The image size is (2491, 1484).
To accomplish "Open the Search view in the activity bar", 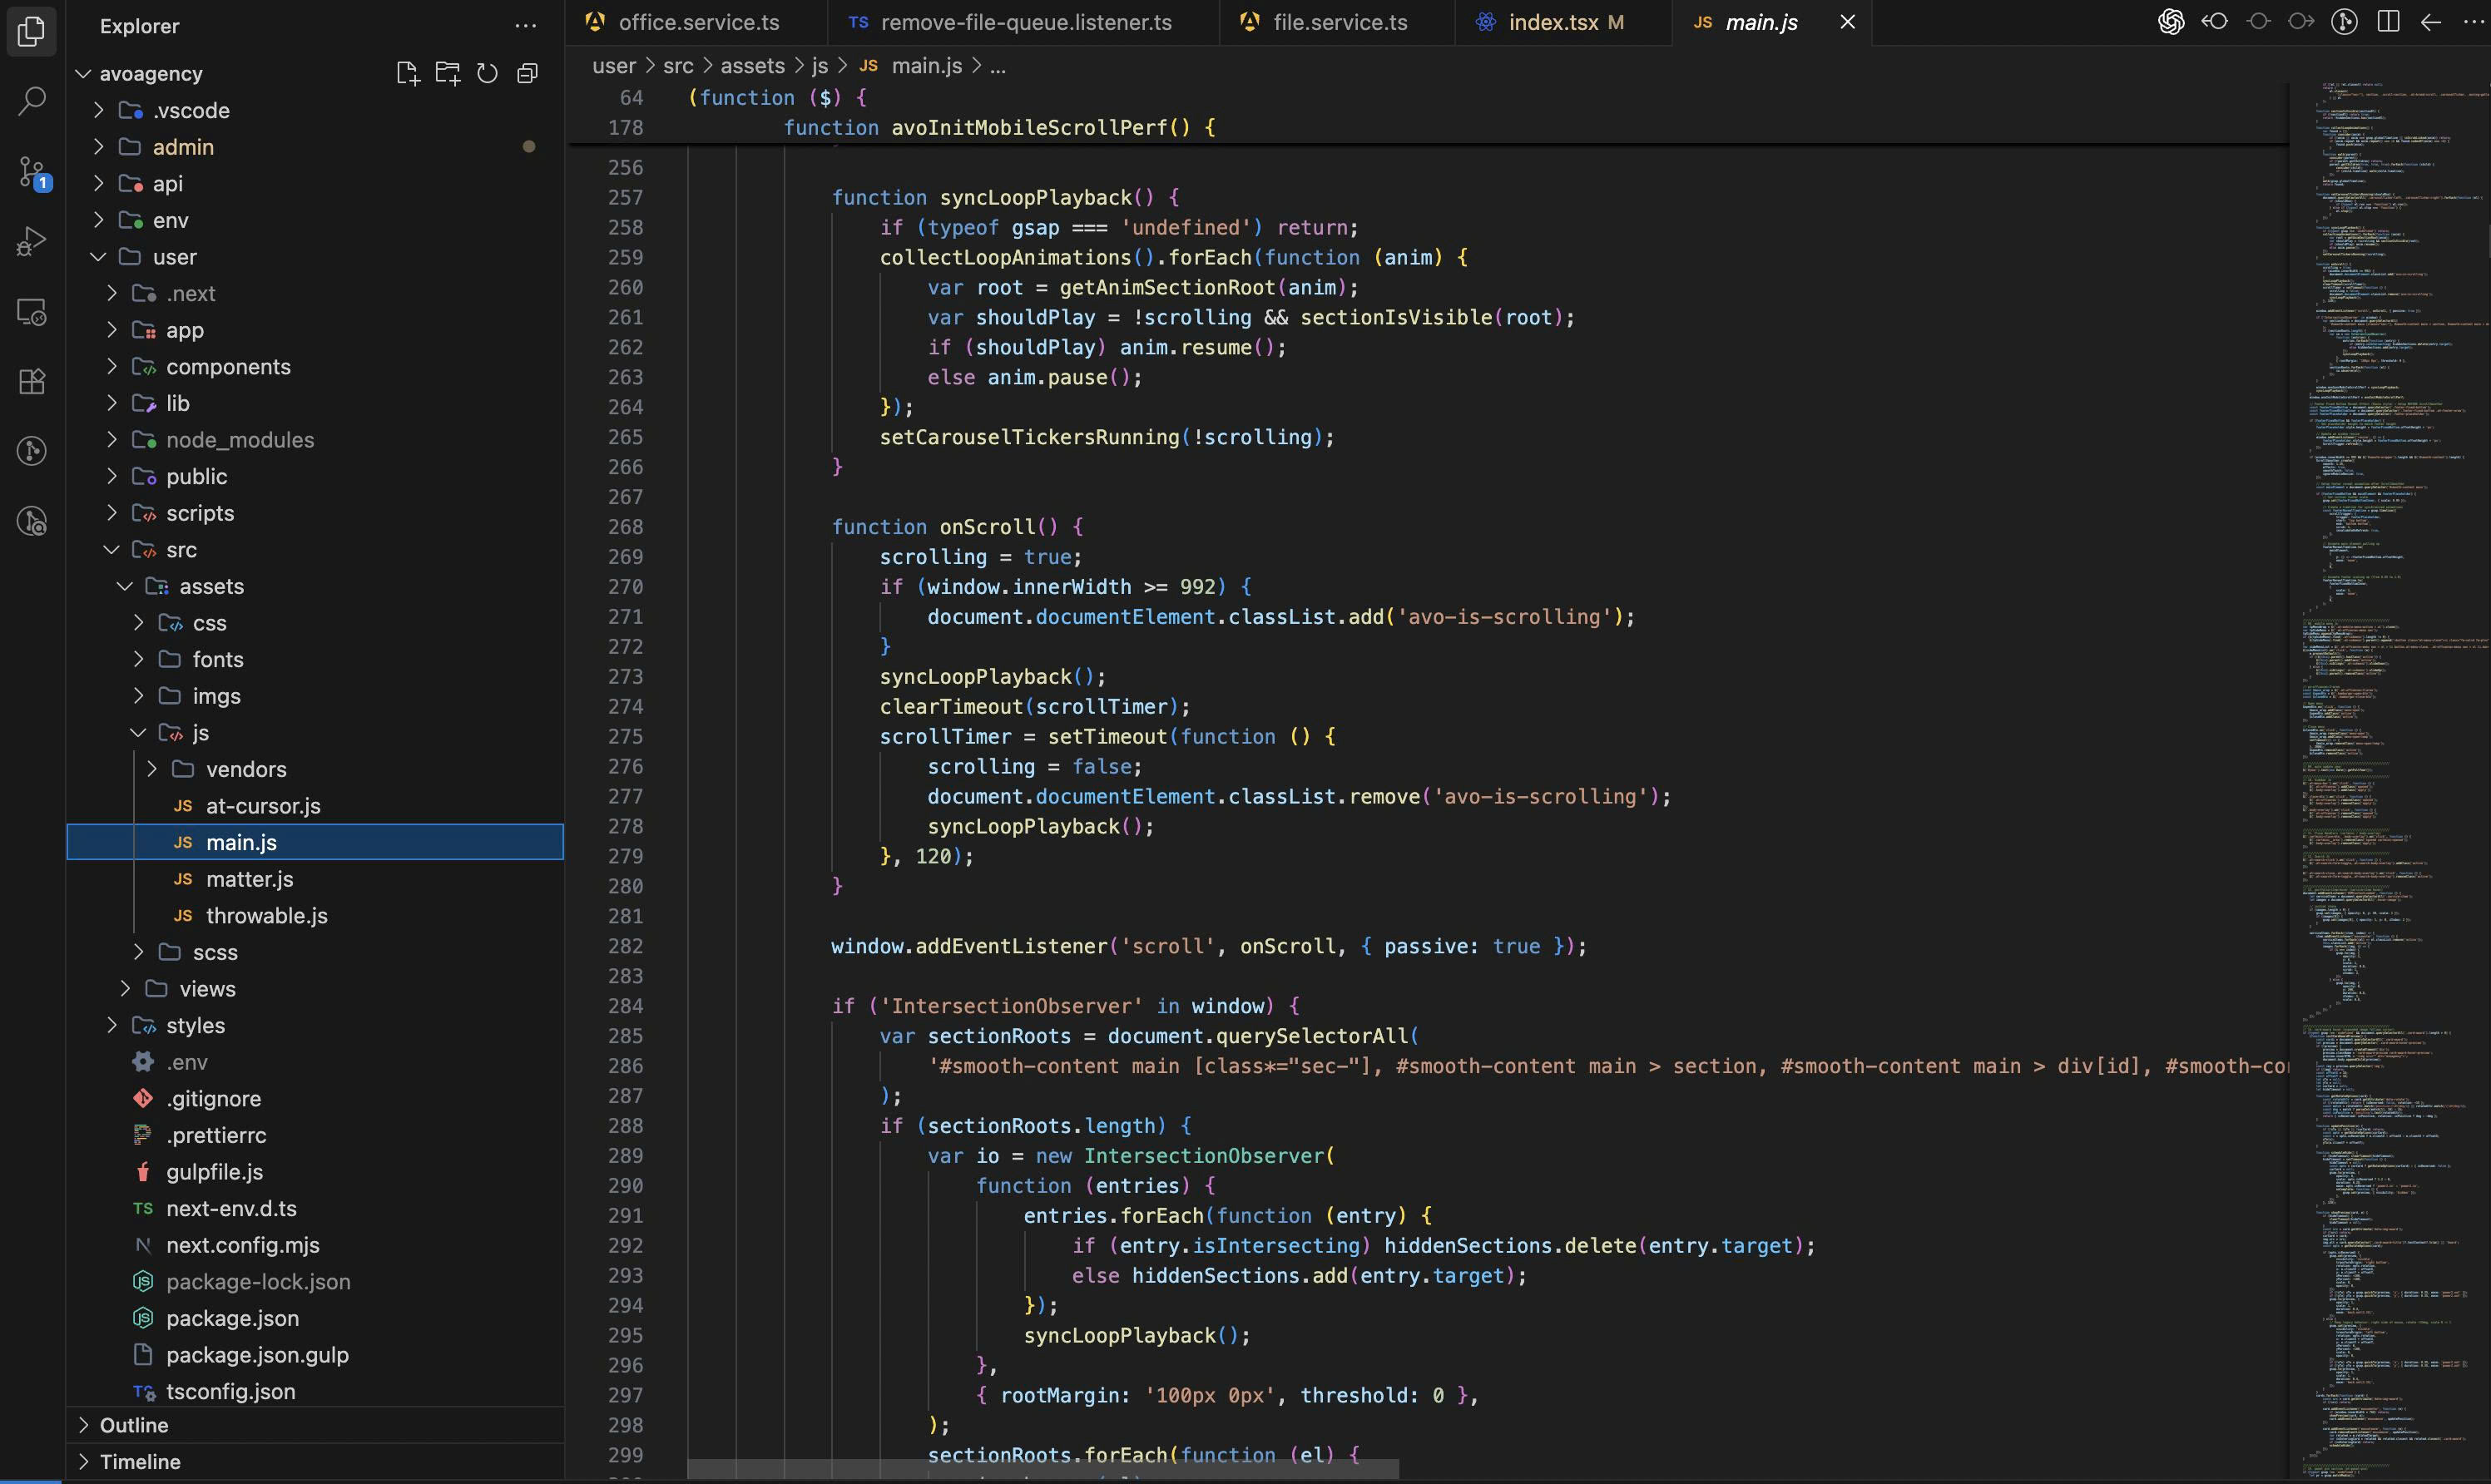I will click(32, 101).
